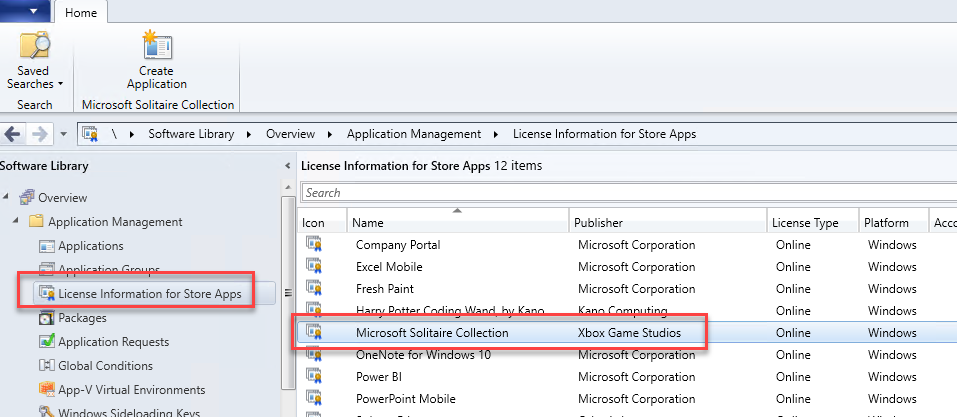Click the breadcrumb root console icon
The width and height of the screenshot is (957, 417).
pyautogui.click(x=90, y=134)
